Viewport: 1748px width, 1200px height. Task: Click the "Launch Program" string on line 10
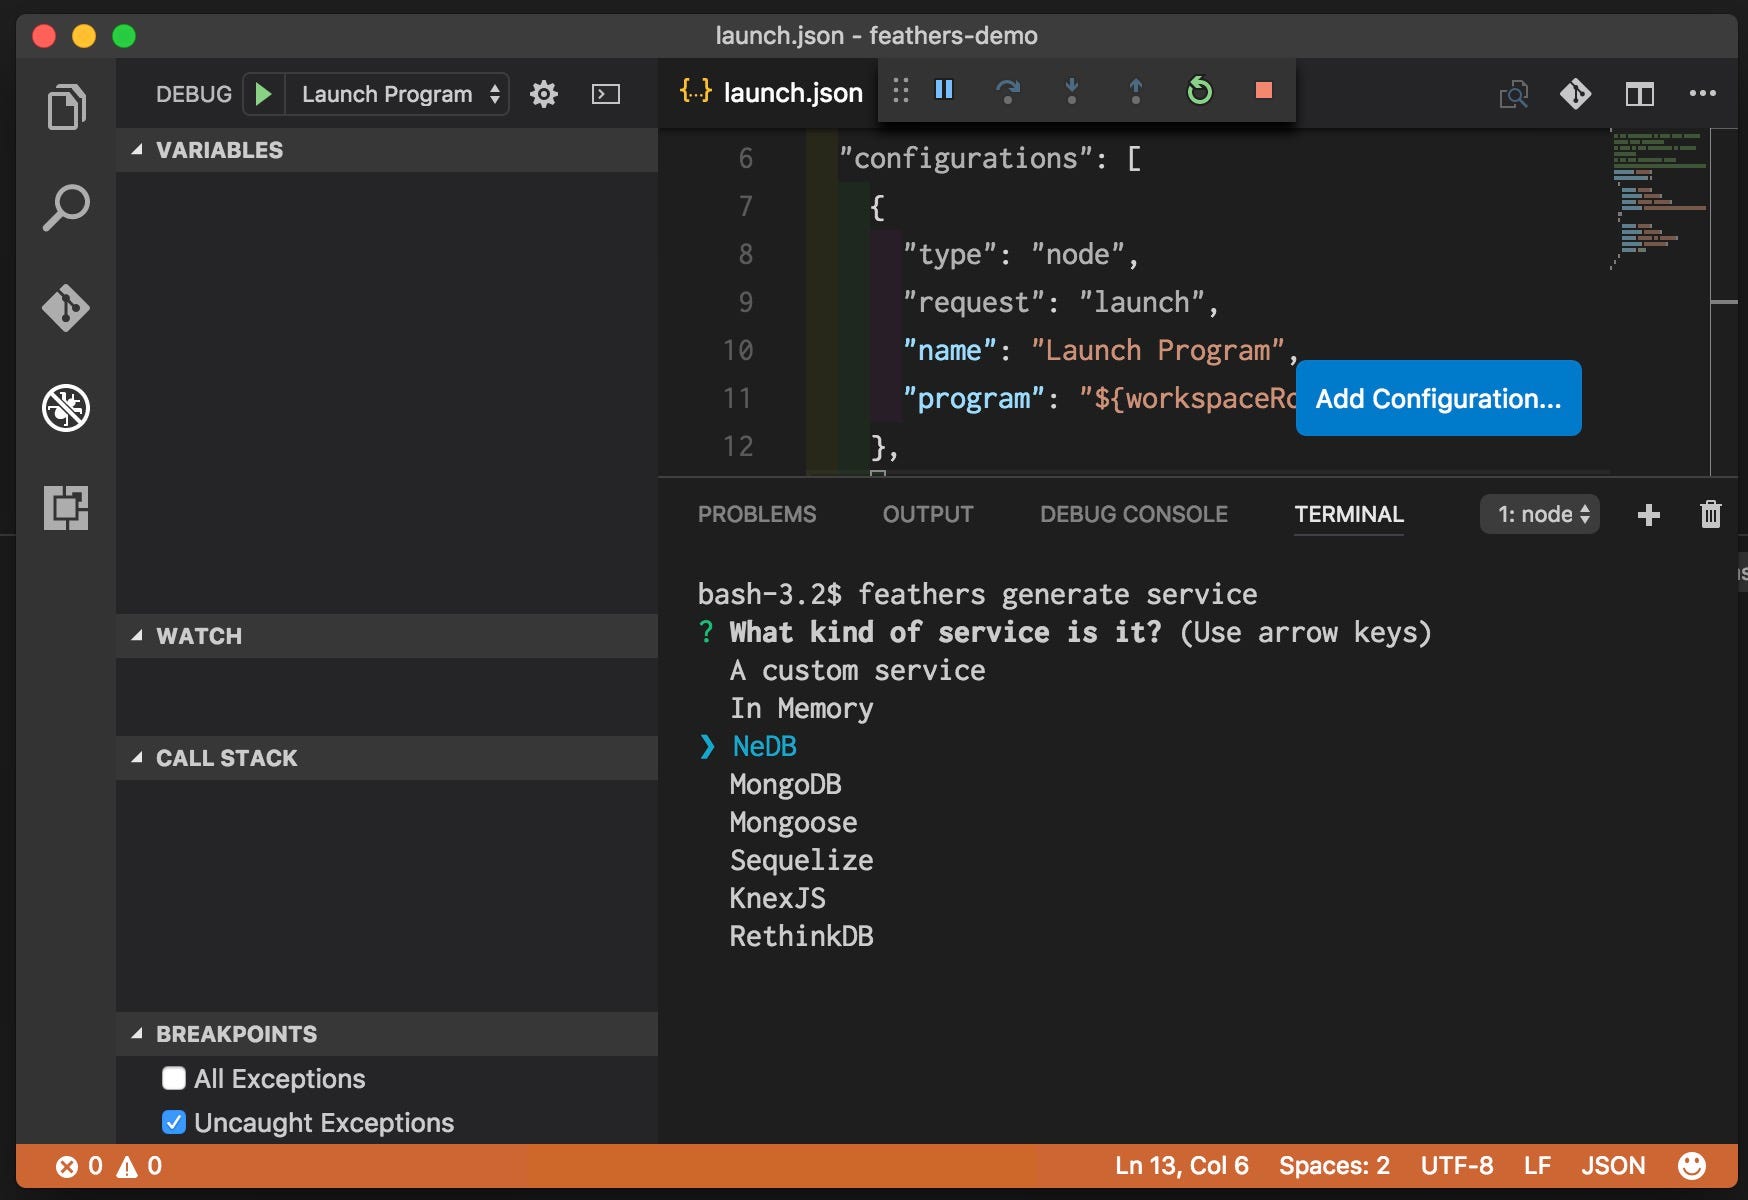pos(1158,350)
